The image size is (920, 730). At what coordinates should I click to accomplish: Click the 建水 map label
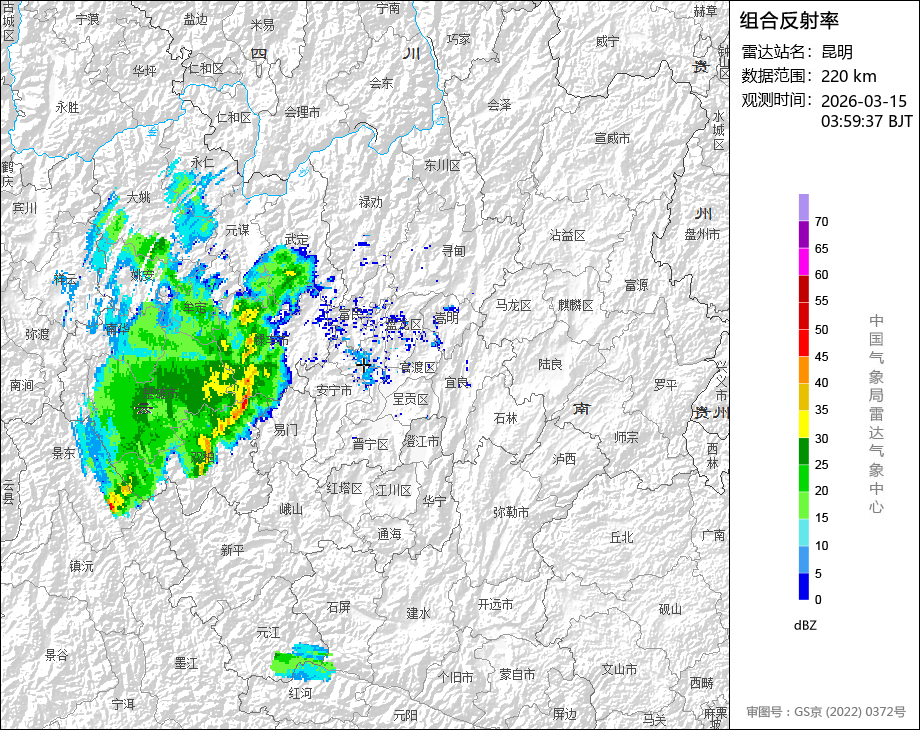point(418,613)
